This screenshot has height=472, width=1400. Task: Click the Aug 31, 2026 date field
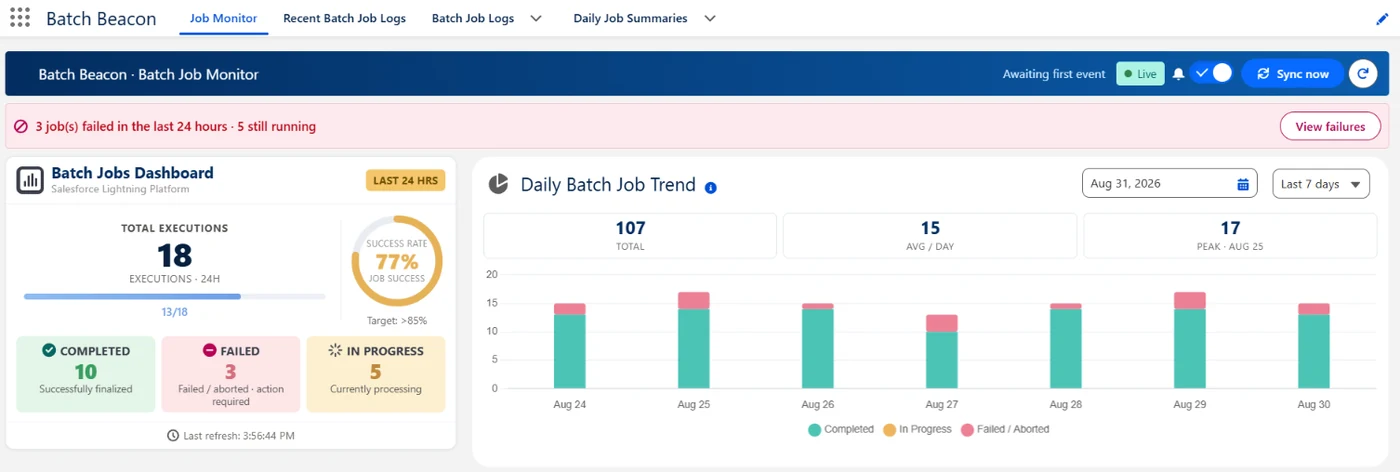tap(1170, 184)
